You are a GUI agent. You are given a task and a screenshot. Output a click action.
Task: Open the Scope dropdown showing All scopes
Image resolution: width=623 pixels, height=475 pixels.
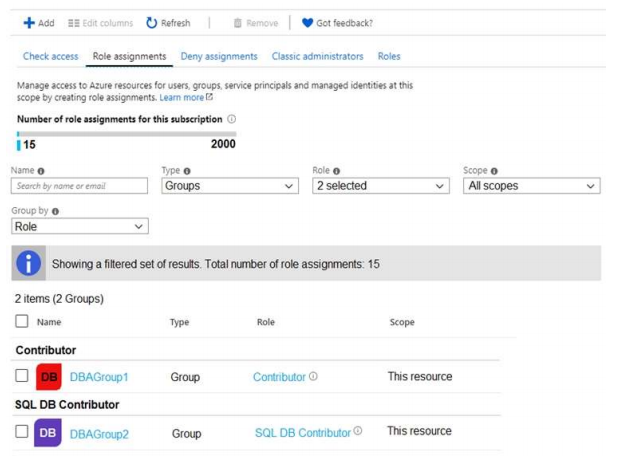(532, 186)
